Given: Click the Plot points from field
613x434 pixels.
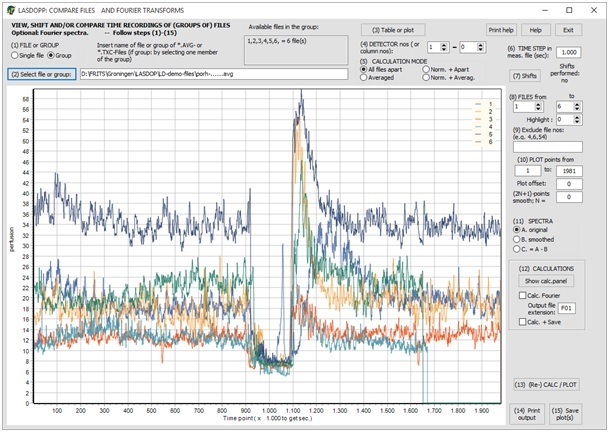Looking at the screenshot, I should tap(528, 171).
